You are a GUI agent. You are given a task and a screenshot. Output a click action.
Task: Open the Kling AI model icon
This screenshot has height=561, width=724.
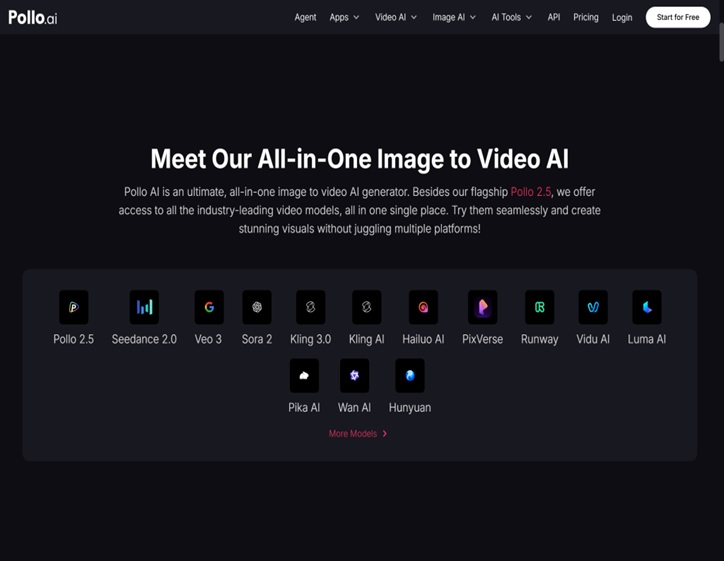point(367,307)
